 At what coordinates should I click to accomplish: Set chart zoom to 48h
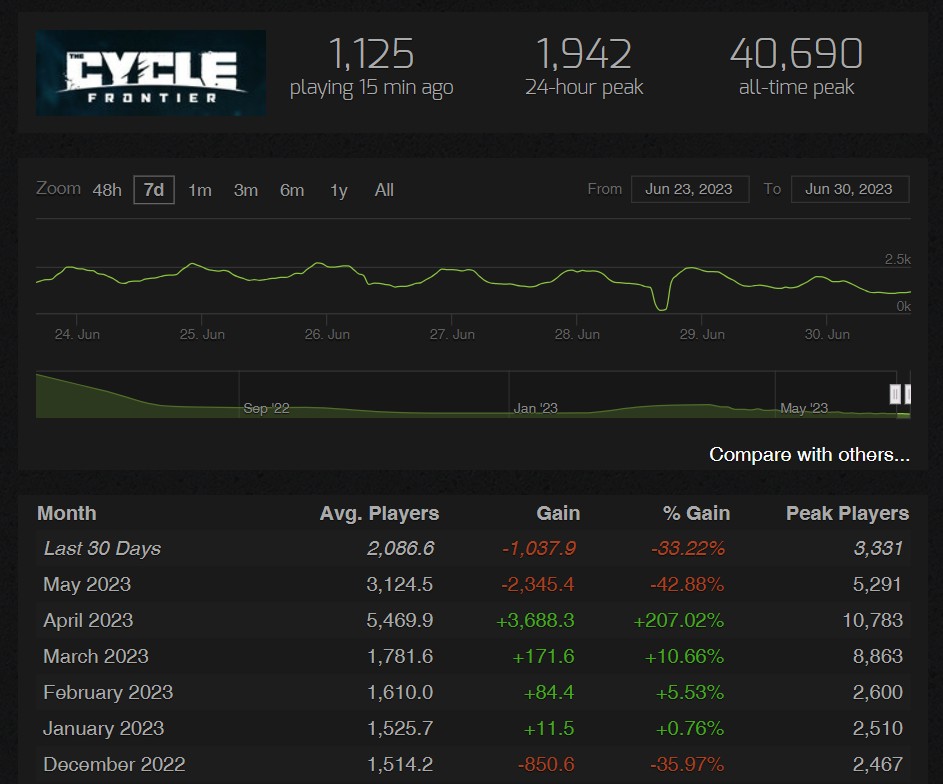[x=107, y=190]
